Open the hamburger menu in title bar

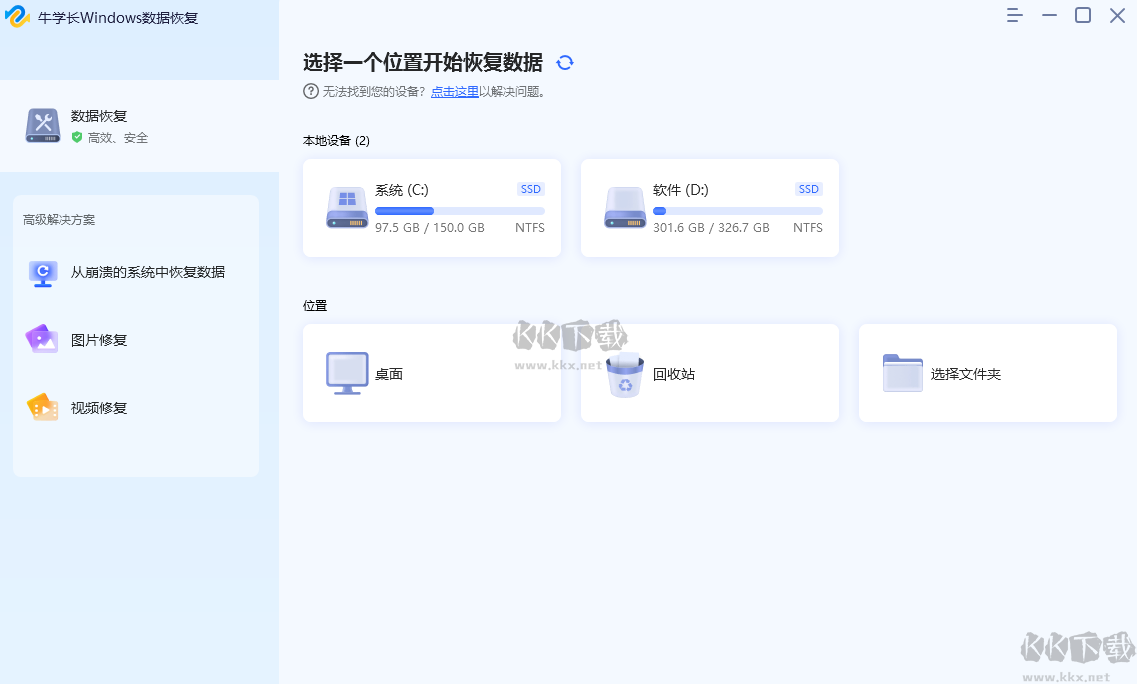1015,15
